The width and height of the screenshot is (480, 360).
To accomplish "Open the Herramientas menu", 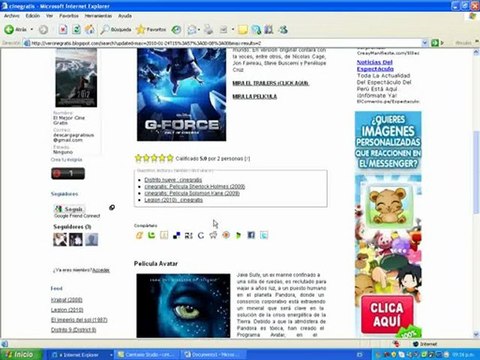I will click(x=98, y=16).
